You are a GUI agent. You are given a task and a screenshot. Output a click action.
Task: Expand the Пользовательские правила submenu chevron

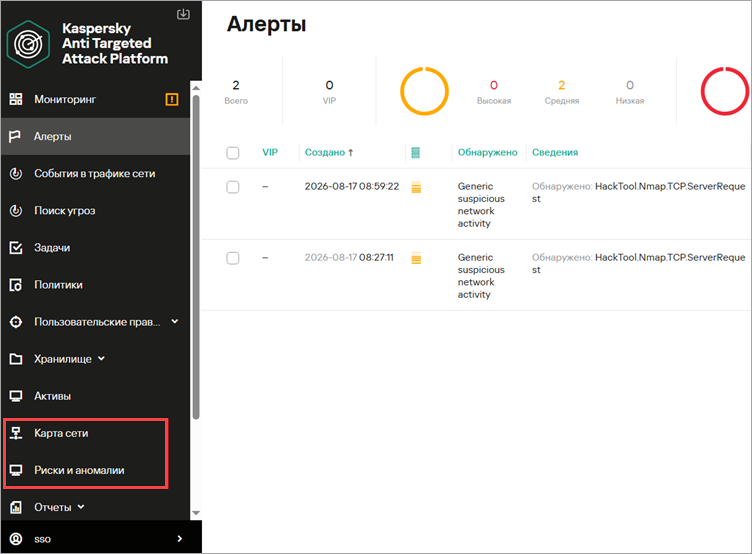(175, 321)
